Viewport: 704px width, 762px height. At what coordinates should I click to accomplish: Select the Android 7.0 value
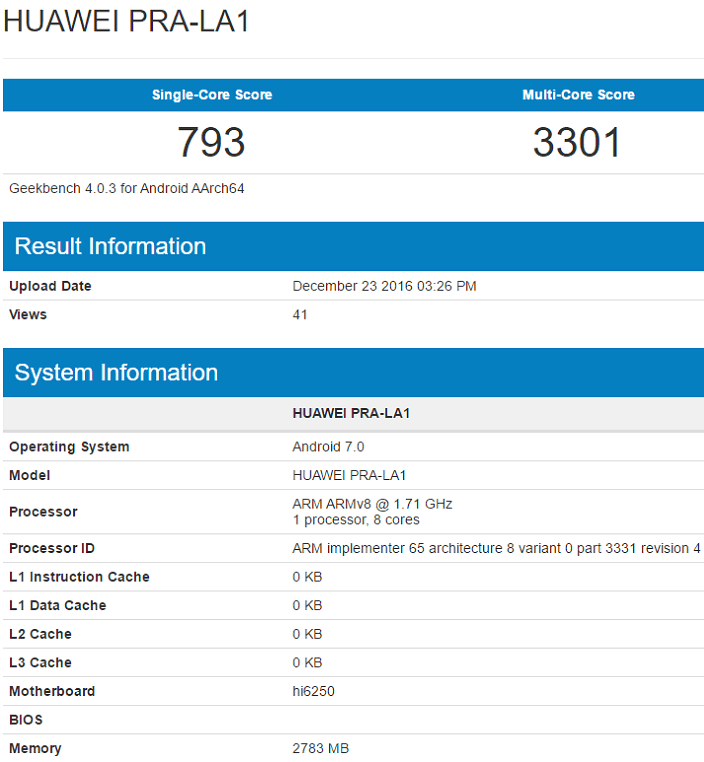328,447
